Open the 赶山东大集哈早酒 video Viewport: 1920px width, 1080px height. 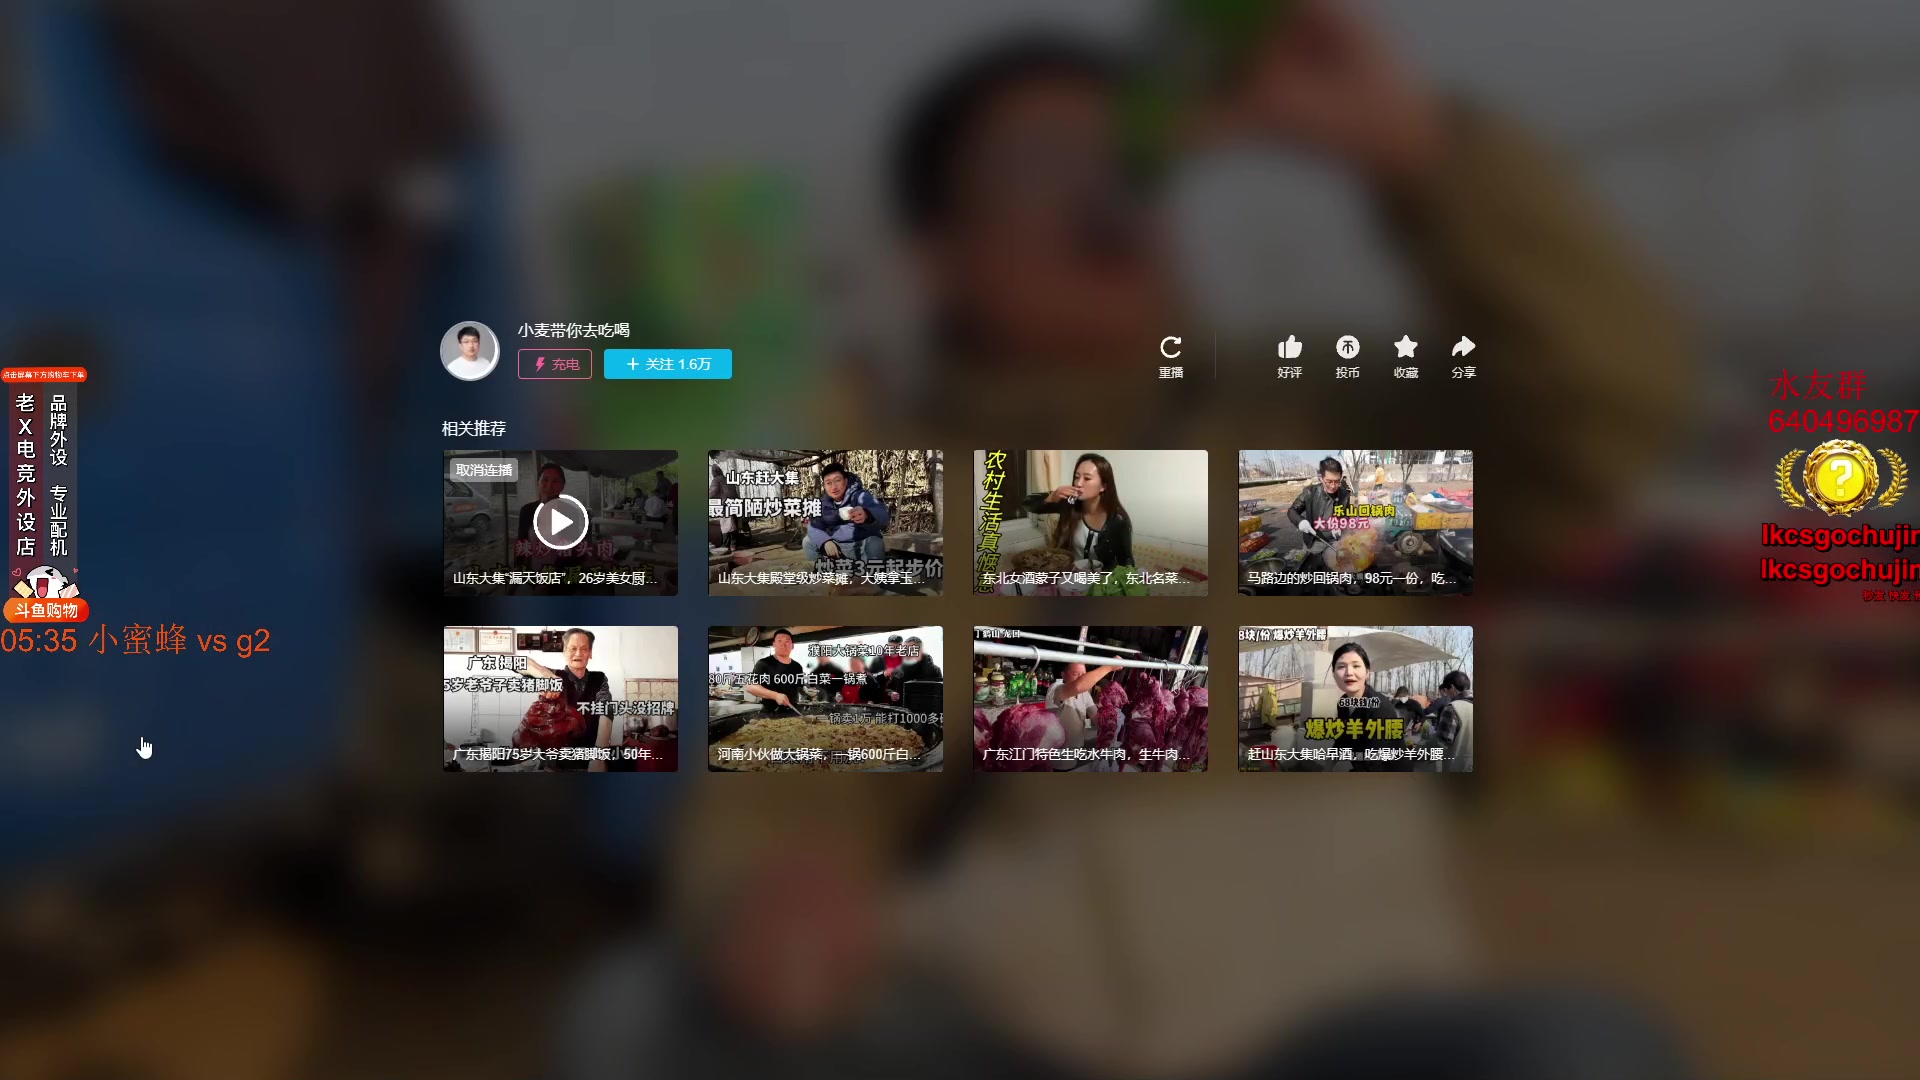point(1356,699)
